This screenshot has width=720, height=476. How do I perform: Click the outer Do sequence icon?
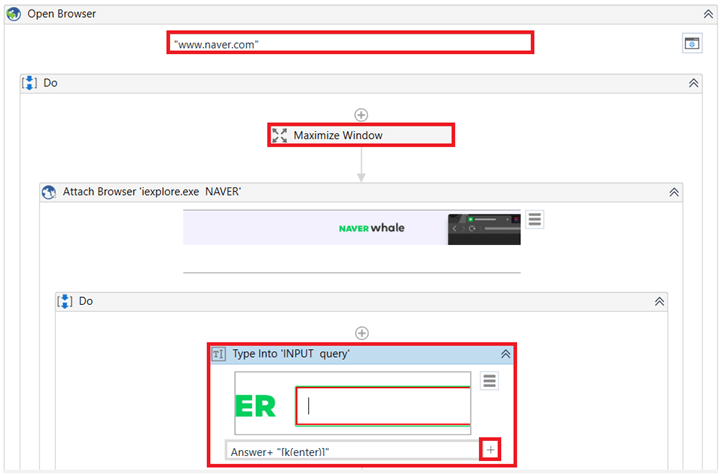click(29, 83)
